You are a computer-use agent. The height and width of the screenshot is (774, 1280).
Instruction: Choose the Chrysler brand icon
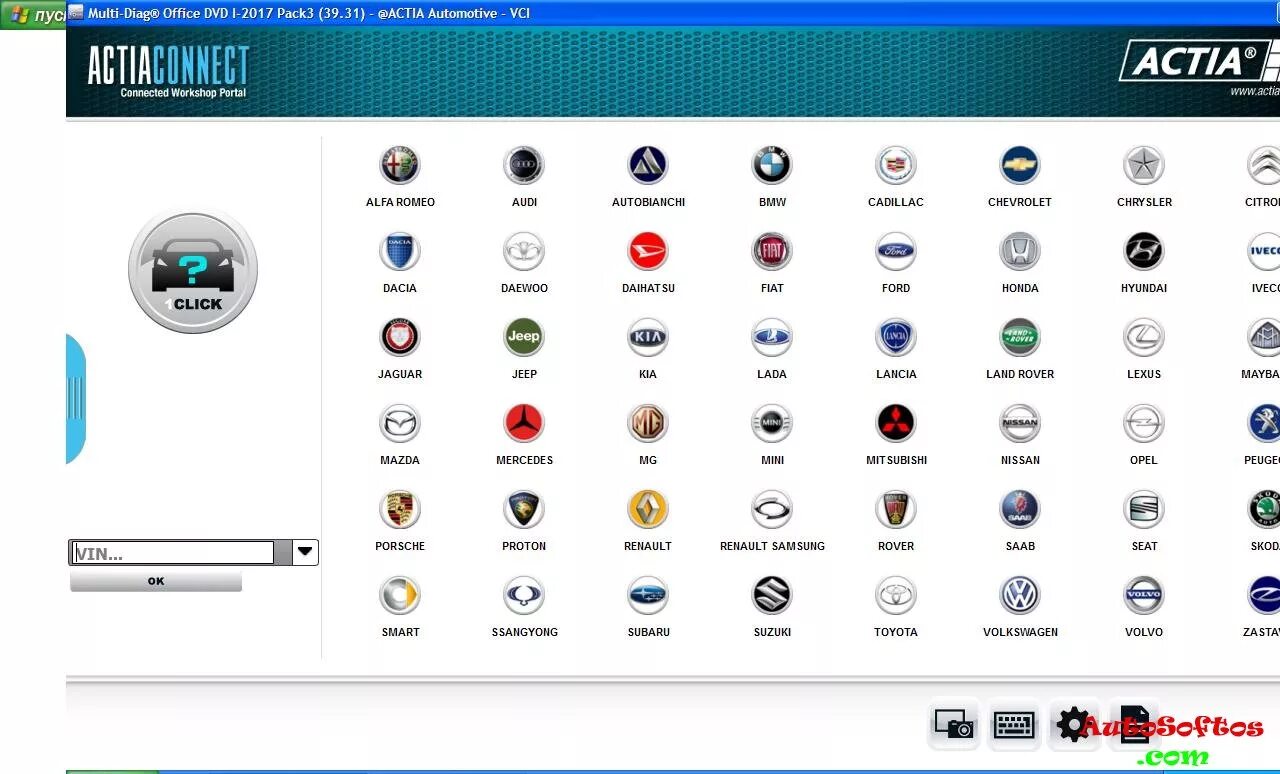(1144, 165)
